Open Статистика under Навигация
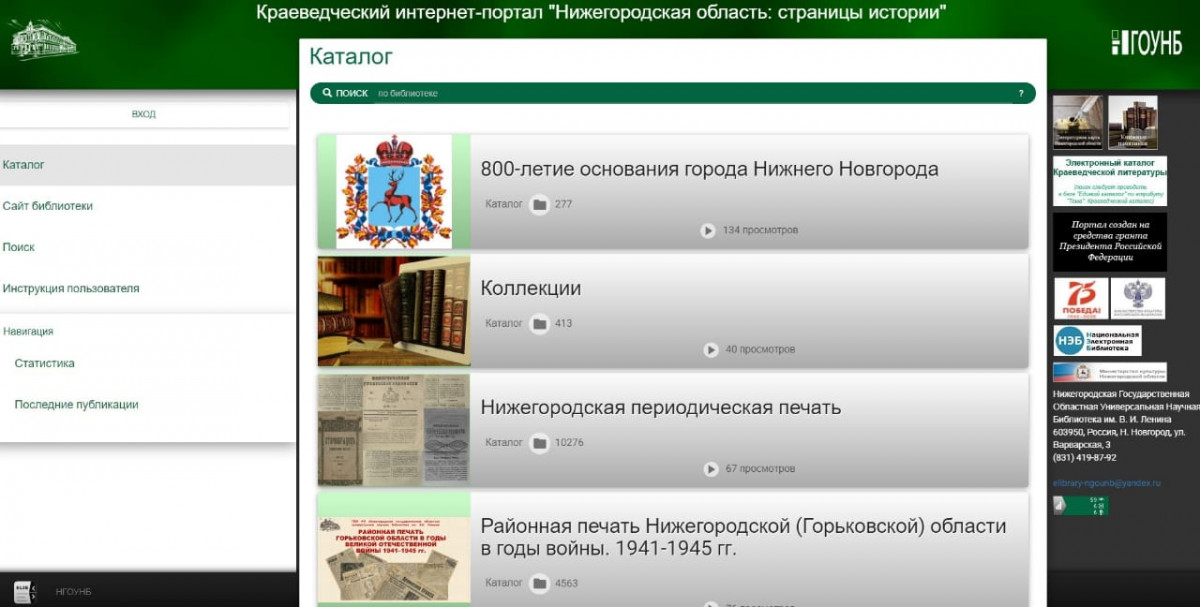Viewport: 1200px width, 607px height. coord(45,364)
